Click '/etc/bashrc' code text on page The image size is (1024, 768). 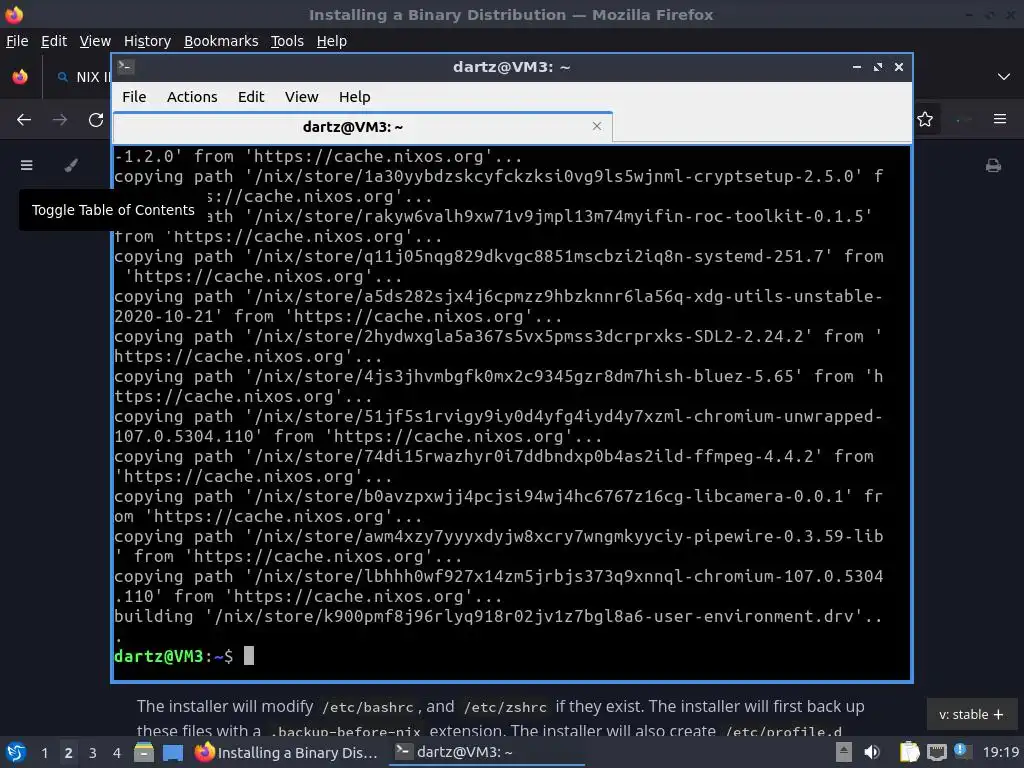[368, 707]
